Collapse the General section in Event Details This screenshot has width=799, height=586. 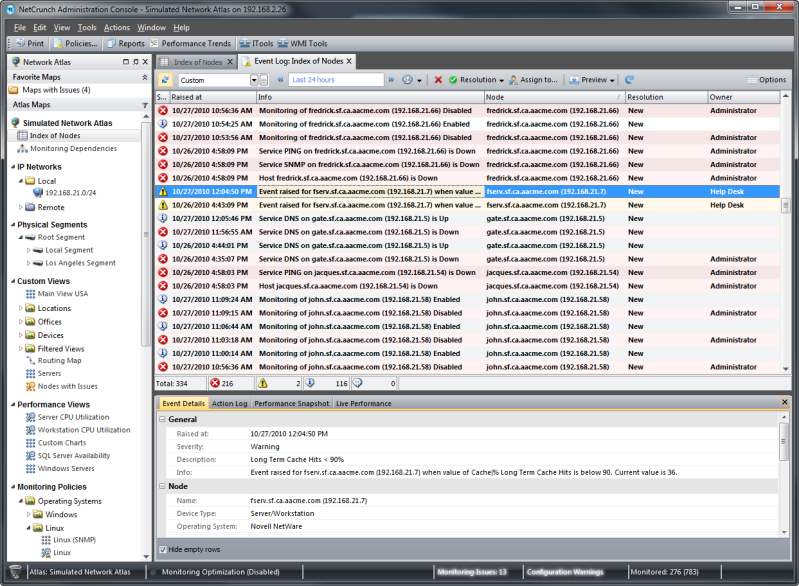point(162,419)
